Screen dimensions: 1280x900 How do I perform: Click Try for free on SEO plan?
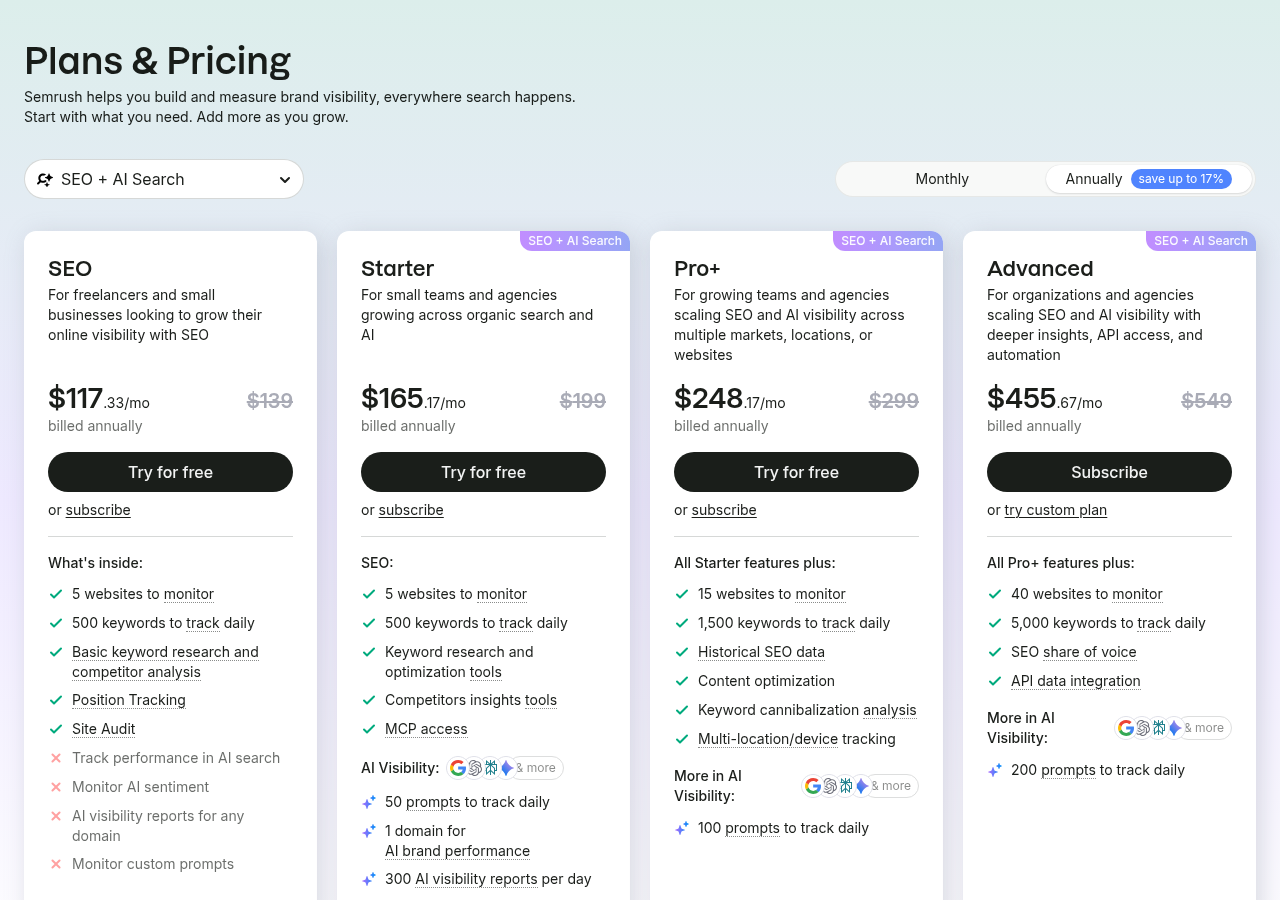[x=170, y=472]
